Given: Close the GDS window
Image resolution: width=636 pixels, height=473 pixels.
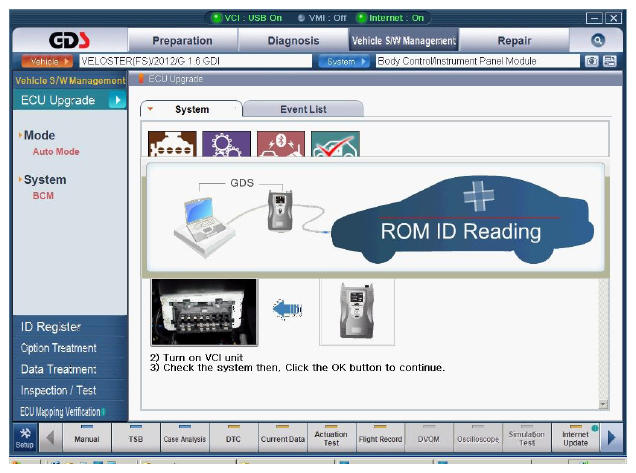Looking at the screenshot, I should click(x=613, y=18).
